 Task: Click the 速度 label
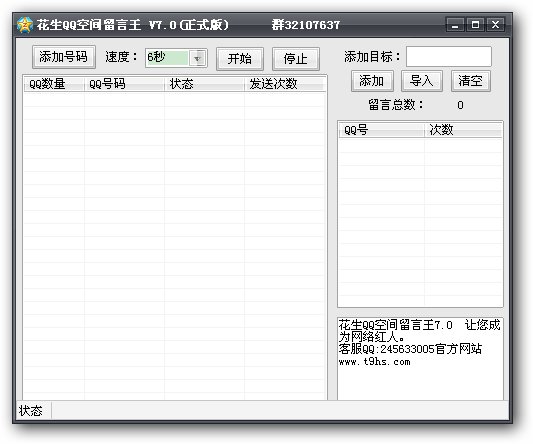click(121, 57)
